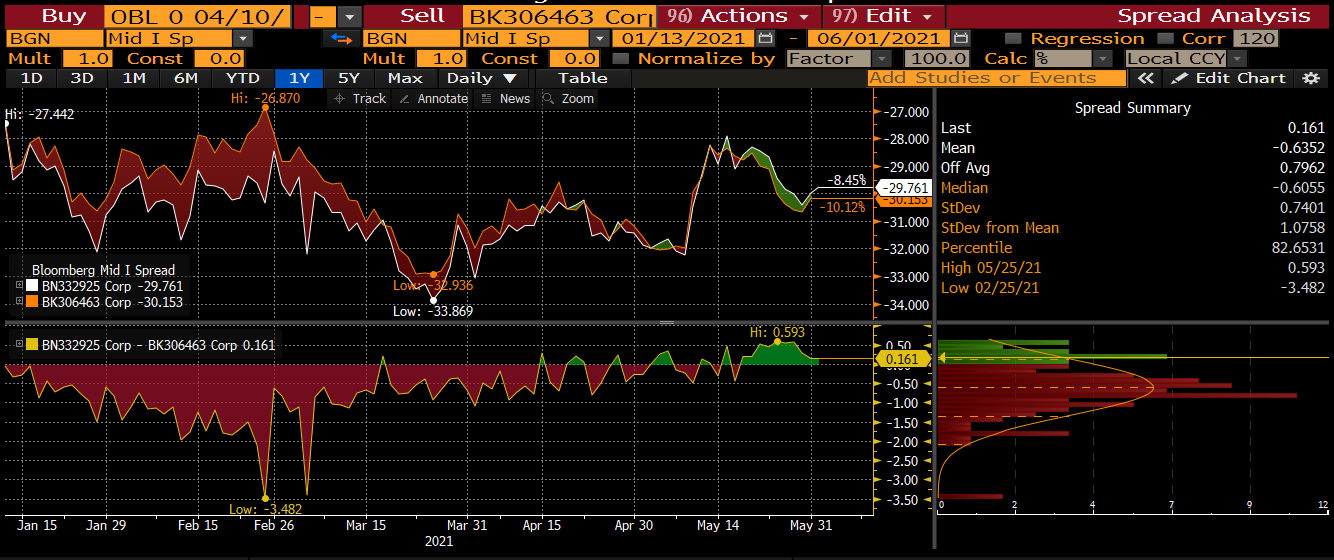The image size is (1334, 560).
Task: Open the operator dropdown between Buy and Sell
Action: pyautogui.click(x=348, y=16)
